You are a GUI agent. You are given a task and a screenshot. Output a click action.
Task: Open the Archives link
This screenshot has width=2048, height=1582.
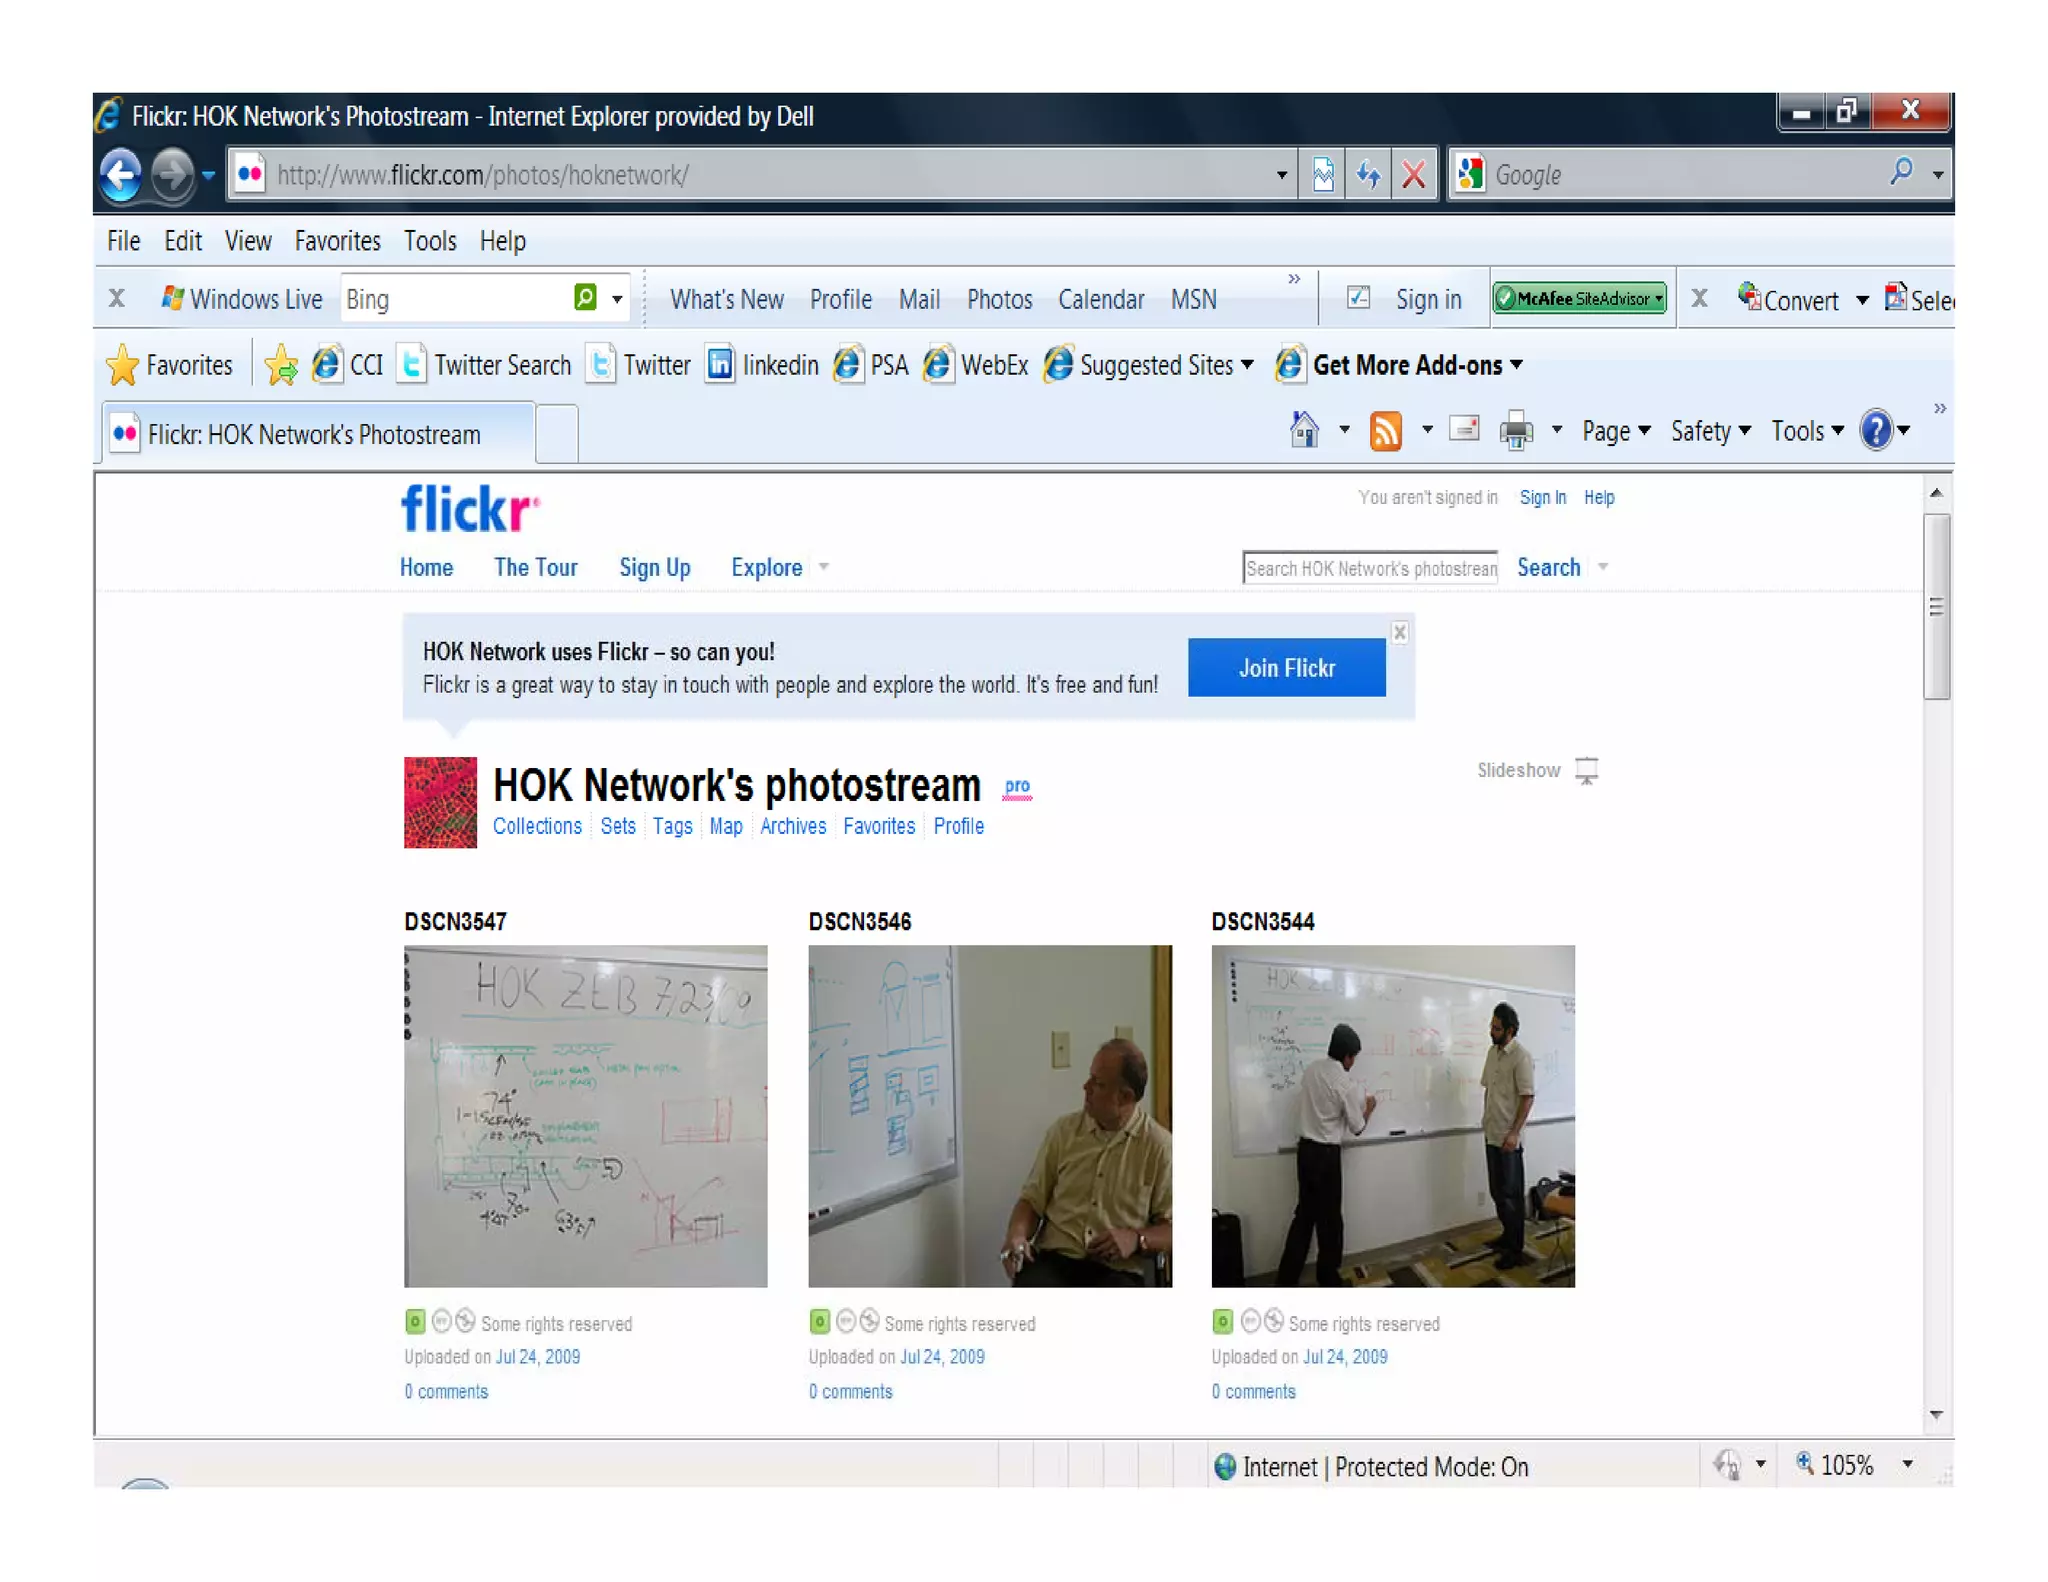coord(792,826)
